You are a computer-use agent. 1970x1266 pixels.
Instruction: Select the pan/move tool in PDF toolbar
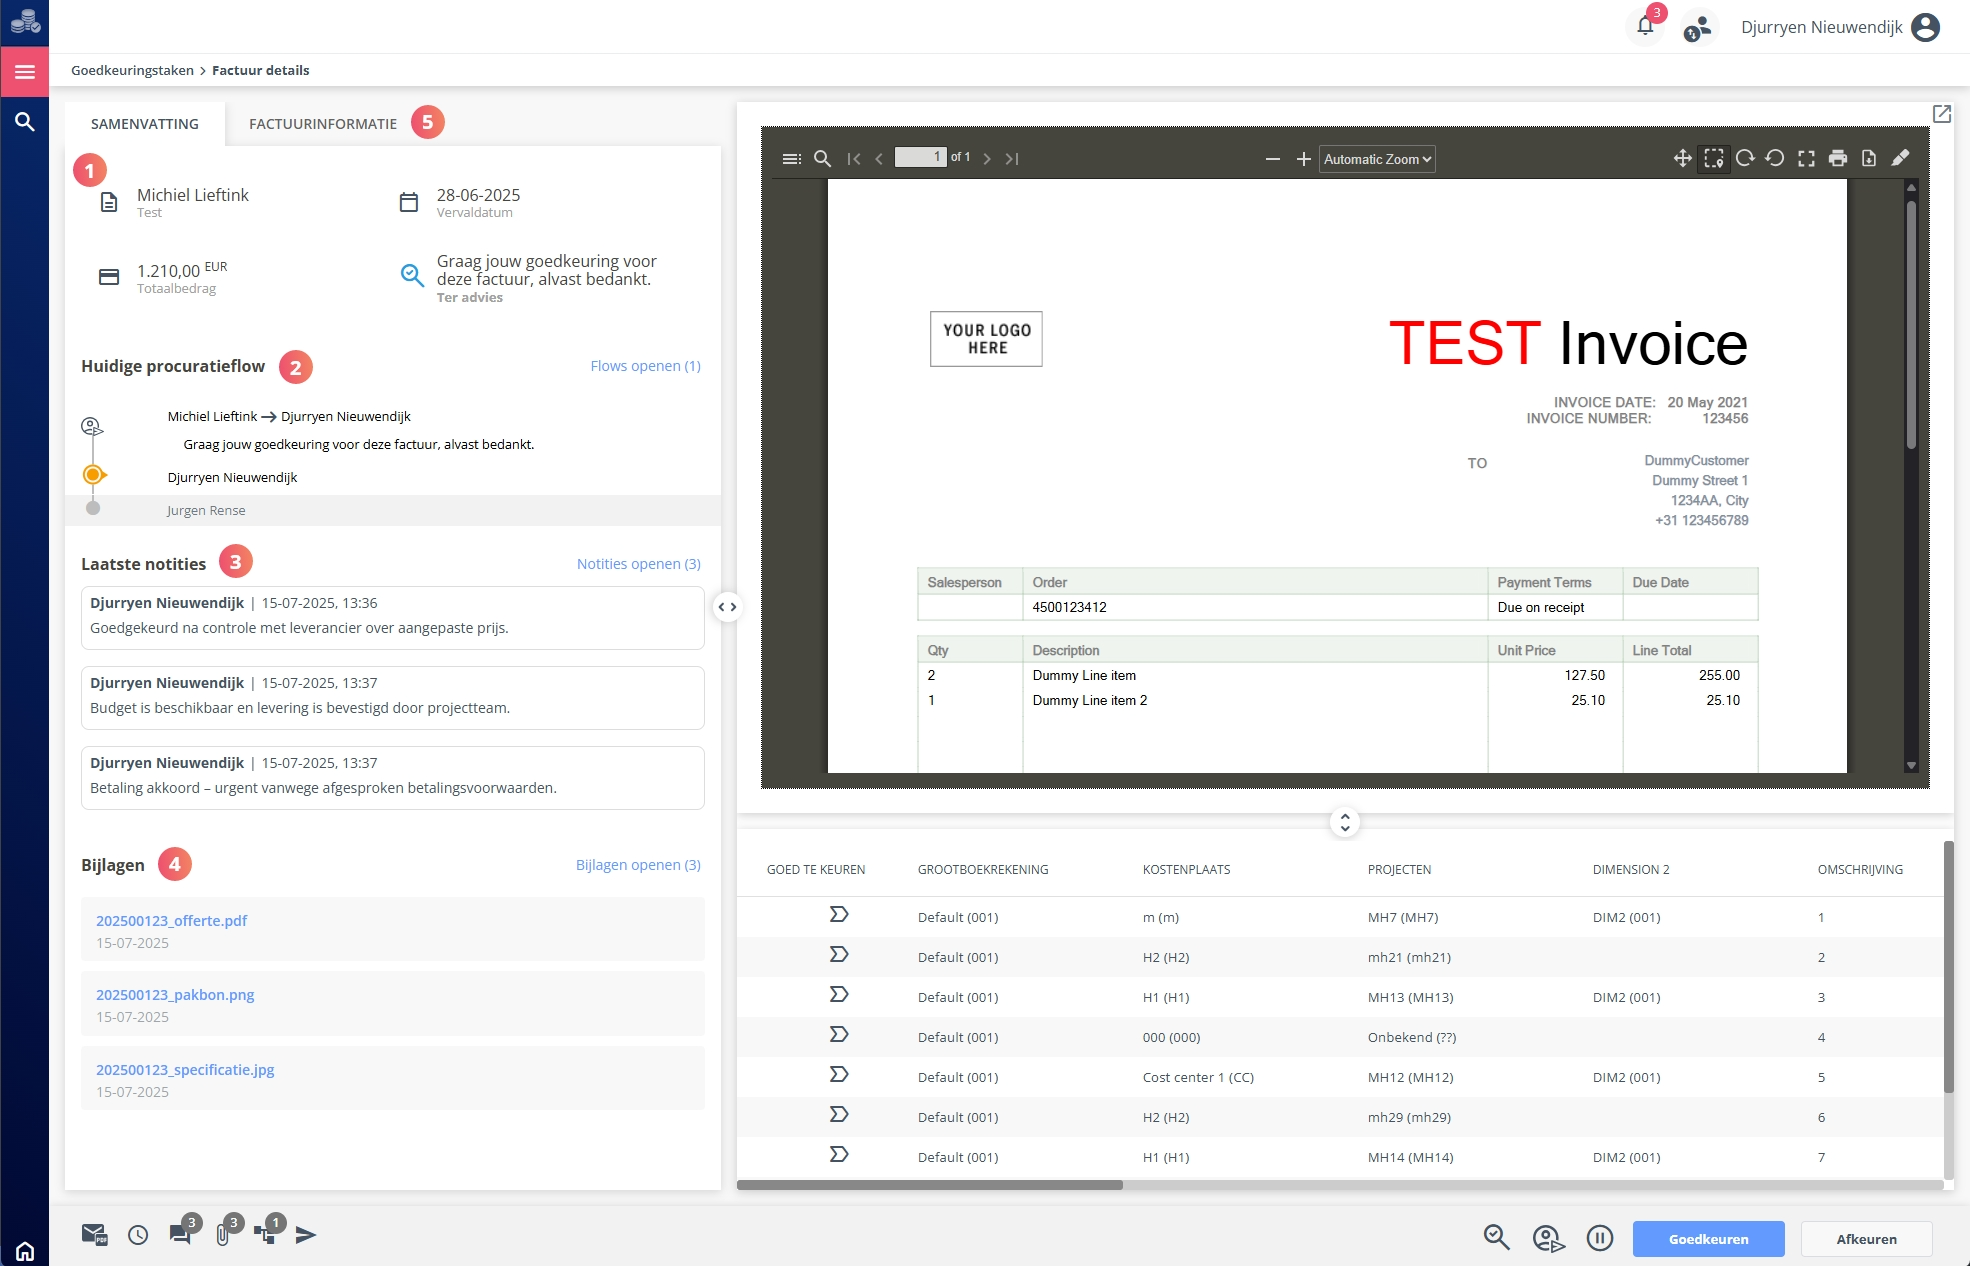tap(1682, 158)
